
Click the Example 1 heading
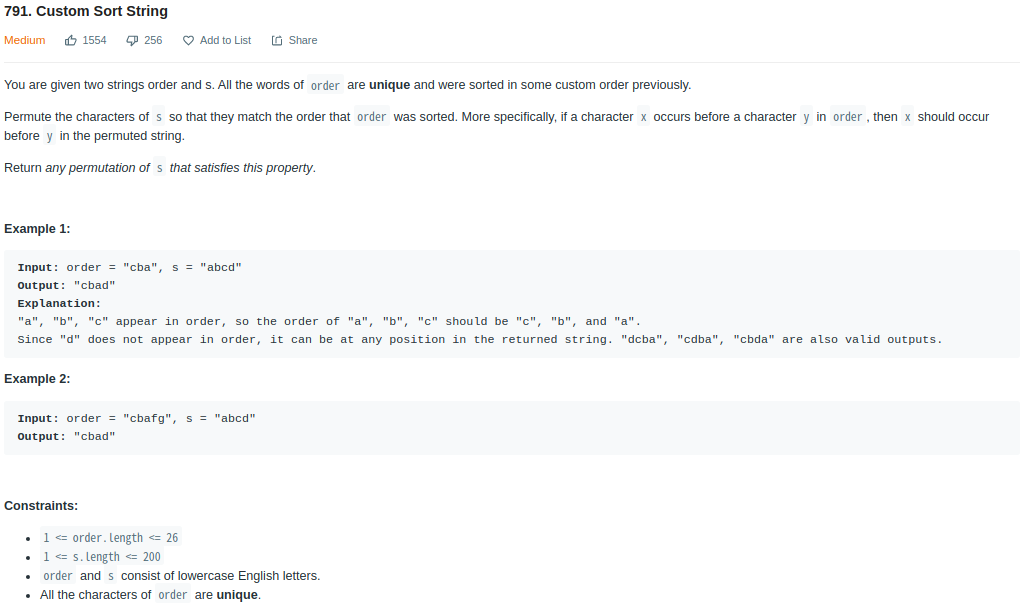pos(37,229)
